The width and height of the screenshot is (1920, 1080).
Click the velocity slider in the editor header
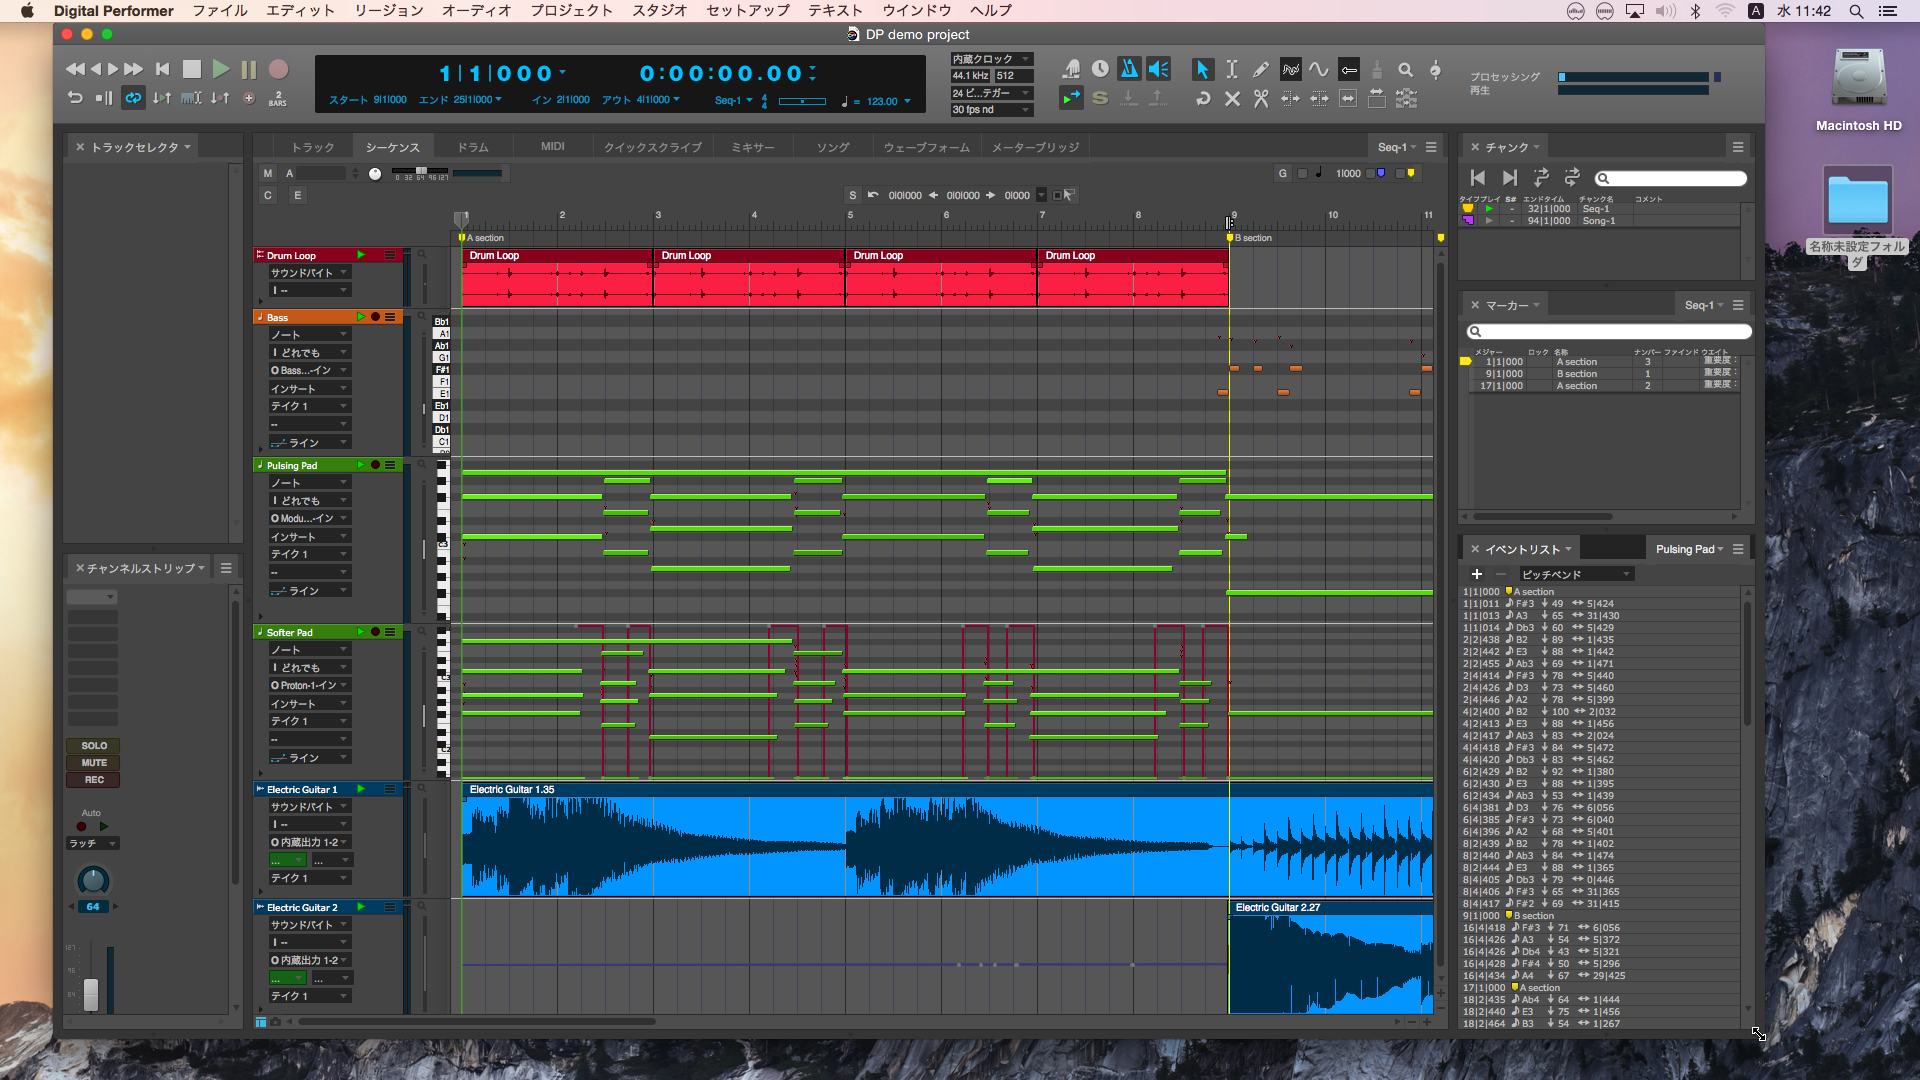tap(421, 173)
